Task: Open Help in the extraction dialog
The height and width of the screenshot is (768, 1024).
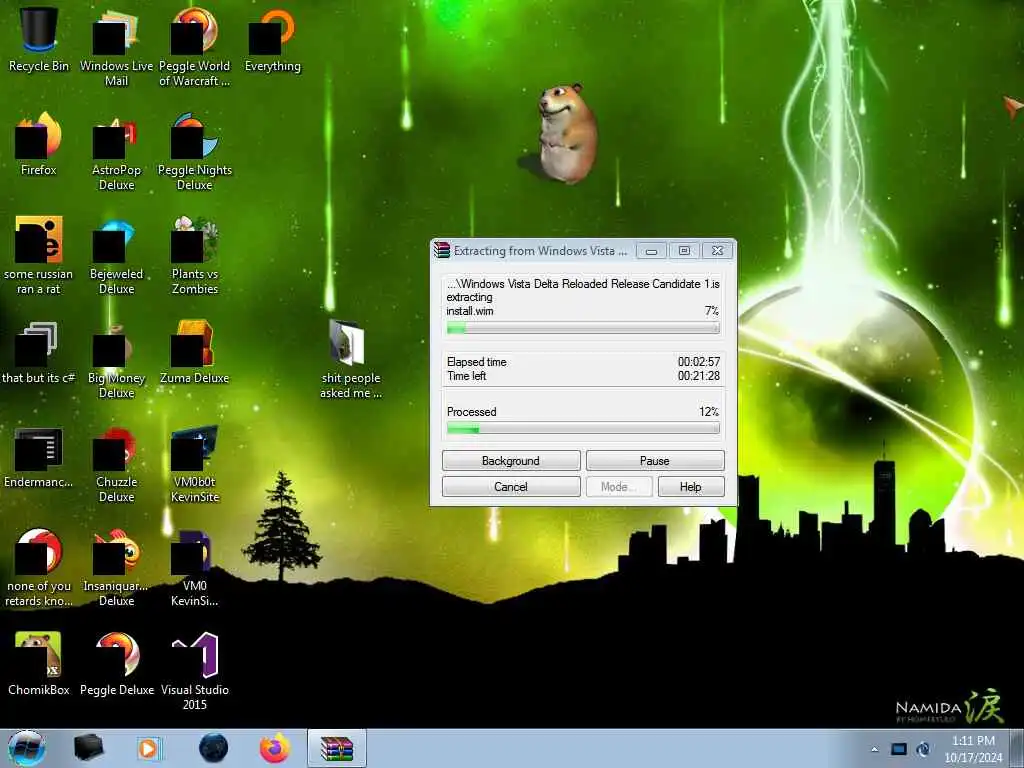Action: [x=690, y=487]
